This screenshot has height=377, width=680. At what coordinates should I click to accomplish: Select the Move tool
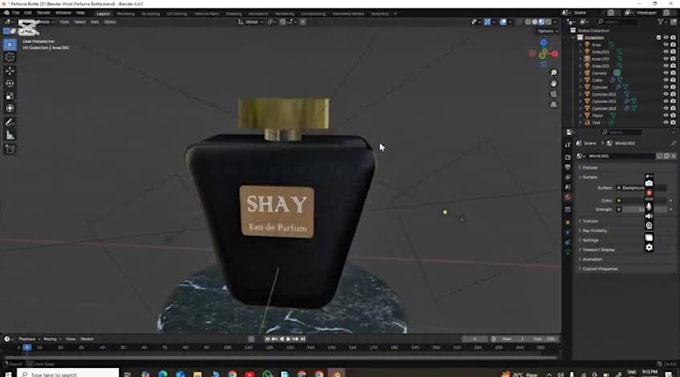pyautogui.click(x=10, y=71)
